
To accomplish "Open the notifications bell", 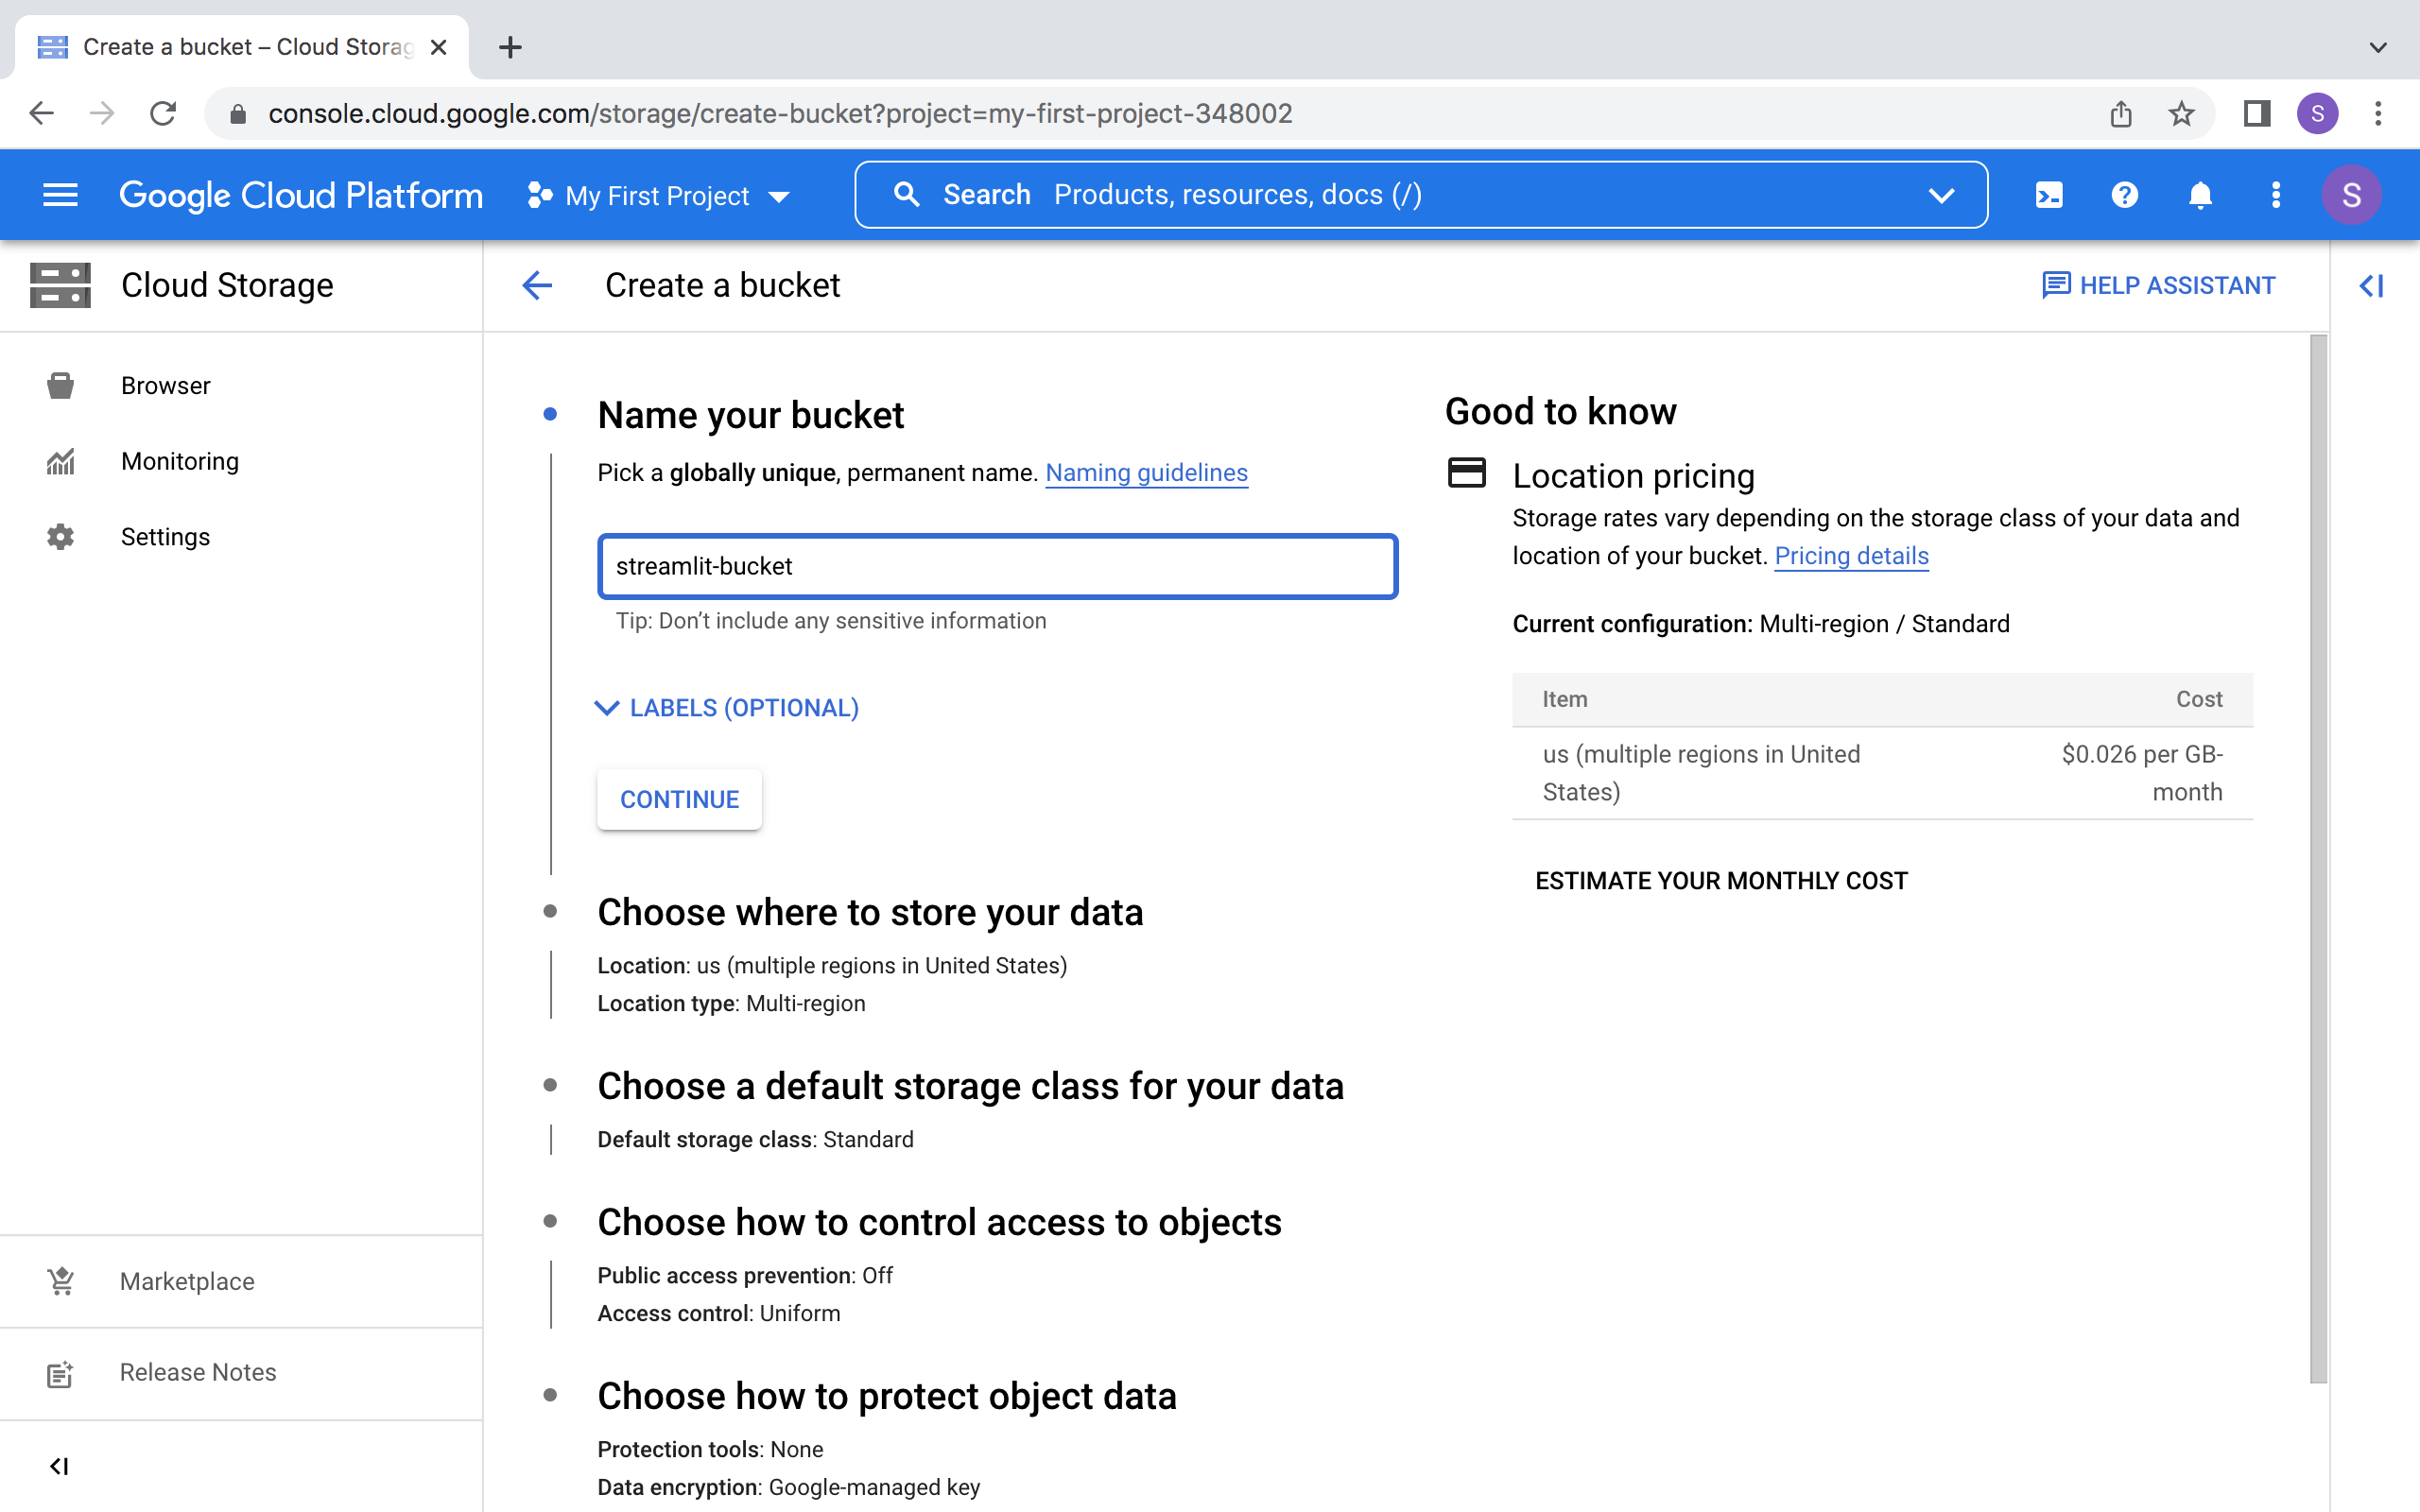I will [2200, 195].
